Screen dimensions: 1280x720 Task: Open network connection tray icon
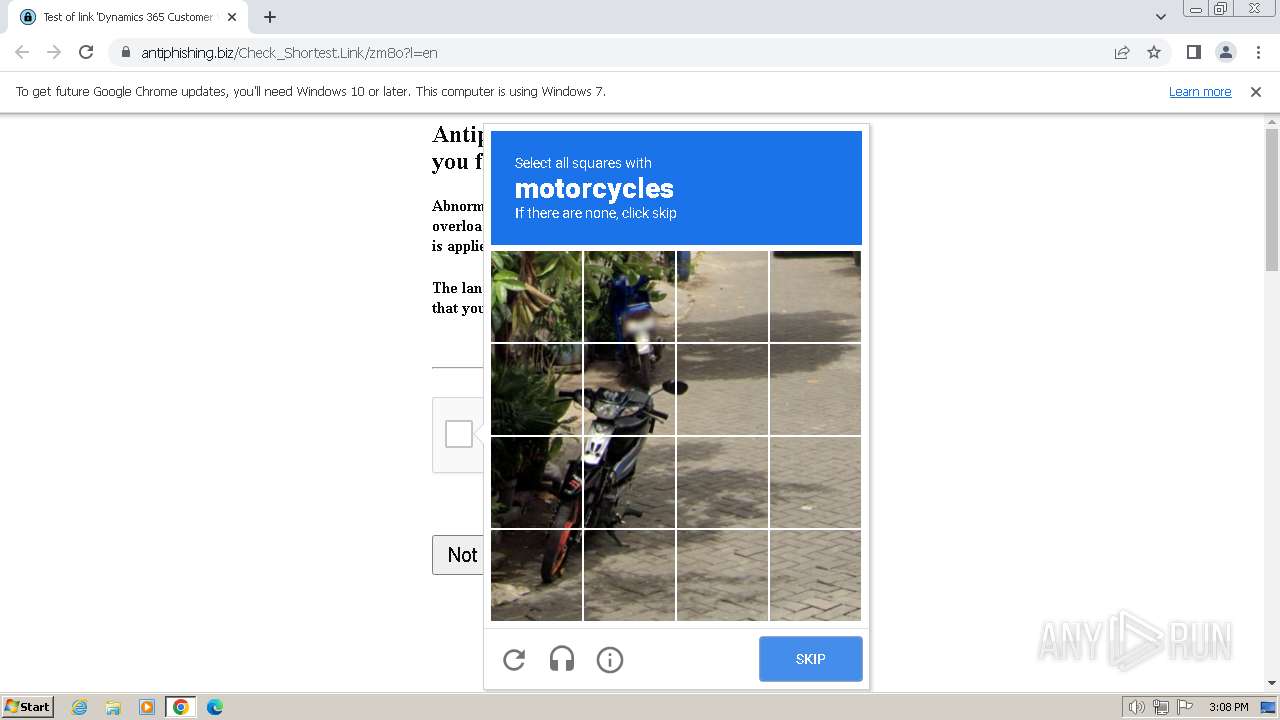point(1161,707)
